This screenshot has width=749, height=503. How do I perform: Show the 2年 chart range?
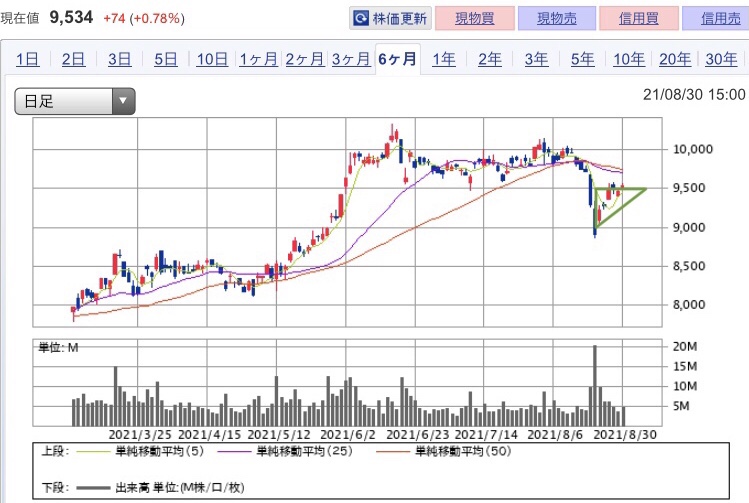[x=490, y=59]
